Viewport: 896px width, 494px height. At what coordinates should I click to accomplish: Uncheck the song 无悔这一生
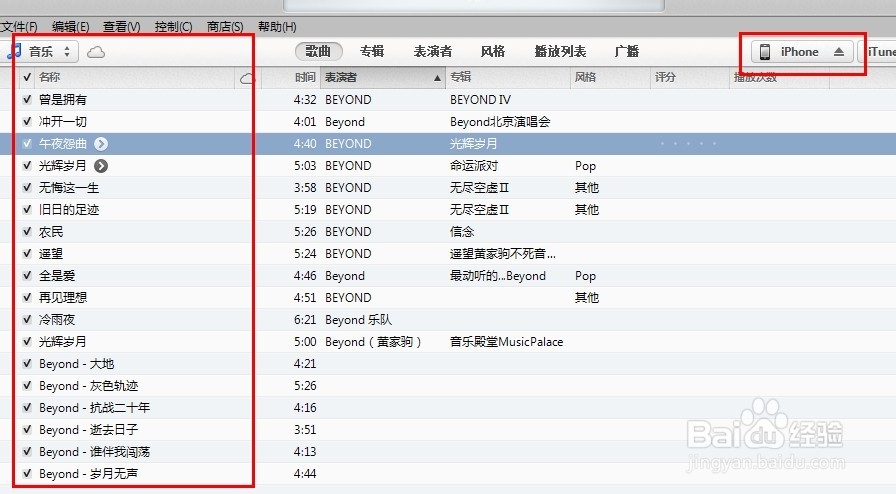pos(27,188)
